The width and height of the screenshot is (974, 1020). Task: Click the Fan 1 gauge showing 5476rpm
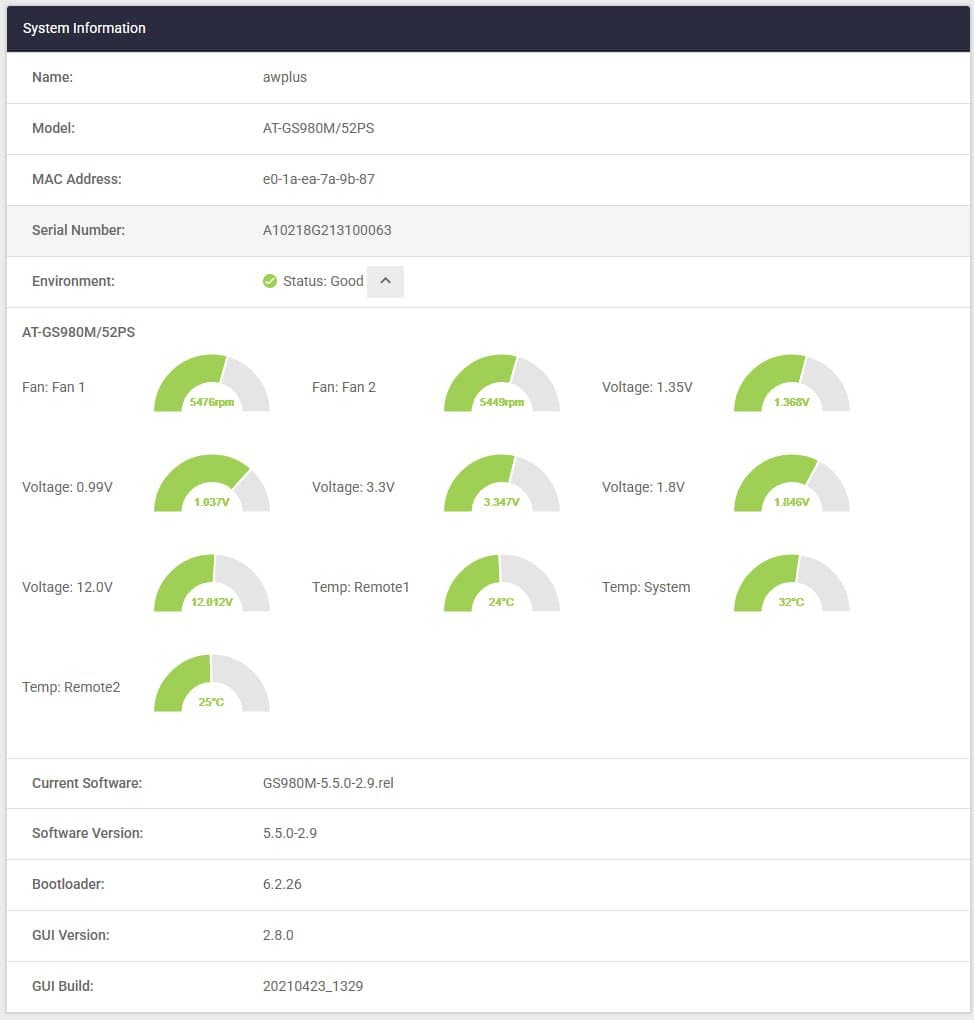(211, 383)
